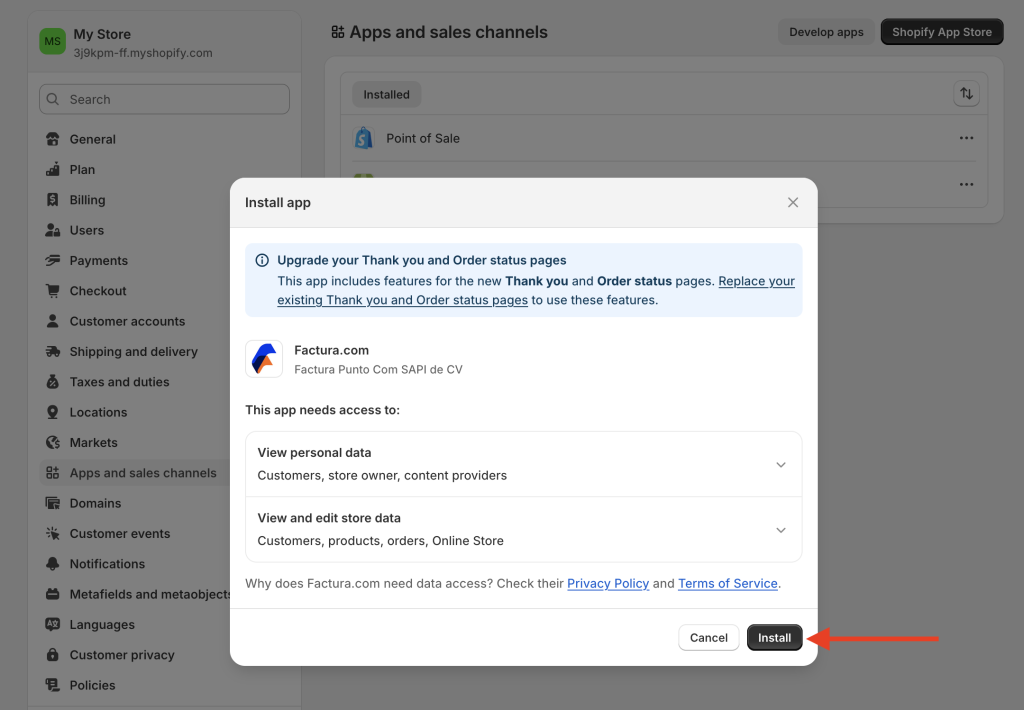Select the Installed tab
The height and width of the screenshot is (710, 1024).
tap(387, 95)
